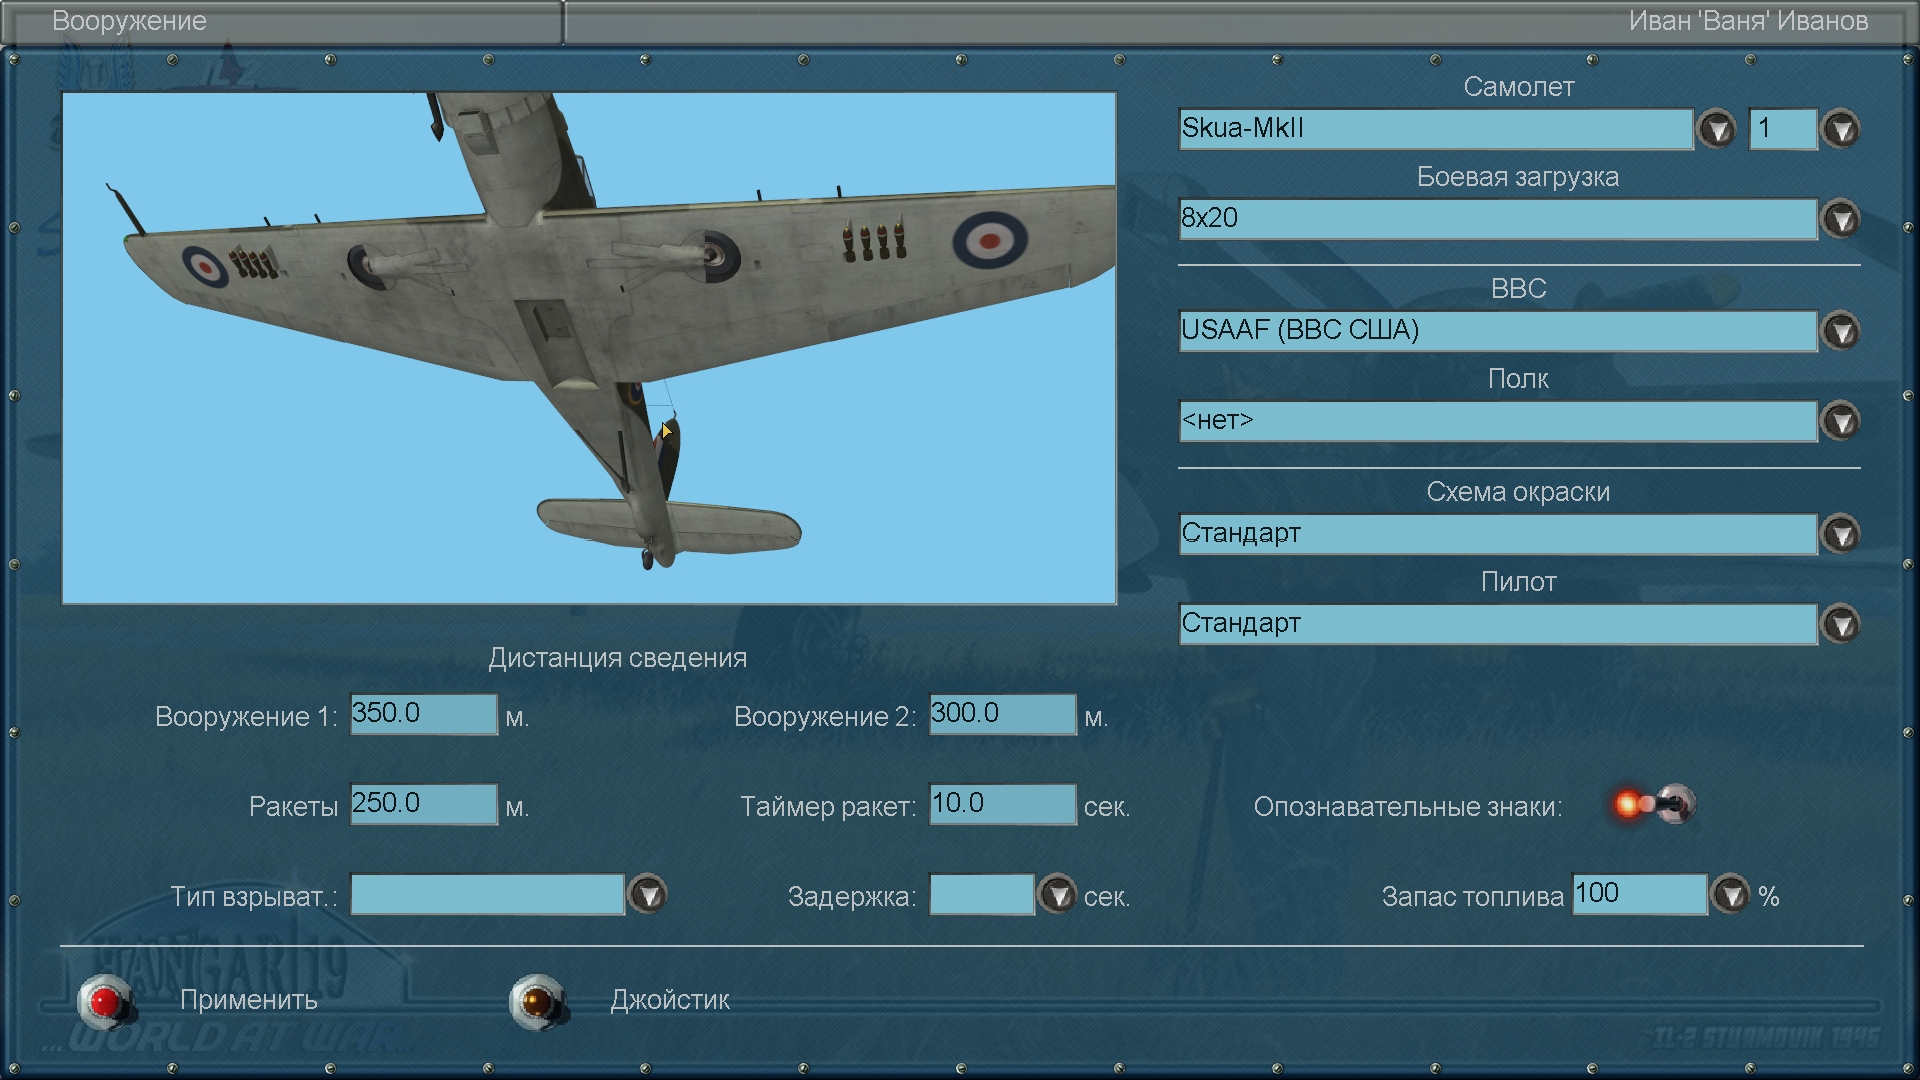1920x1080 pixels.
Task: Open ВВС air force dropdown arrow
Action: (1841, 332)
